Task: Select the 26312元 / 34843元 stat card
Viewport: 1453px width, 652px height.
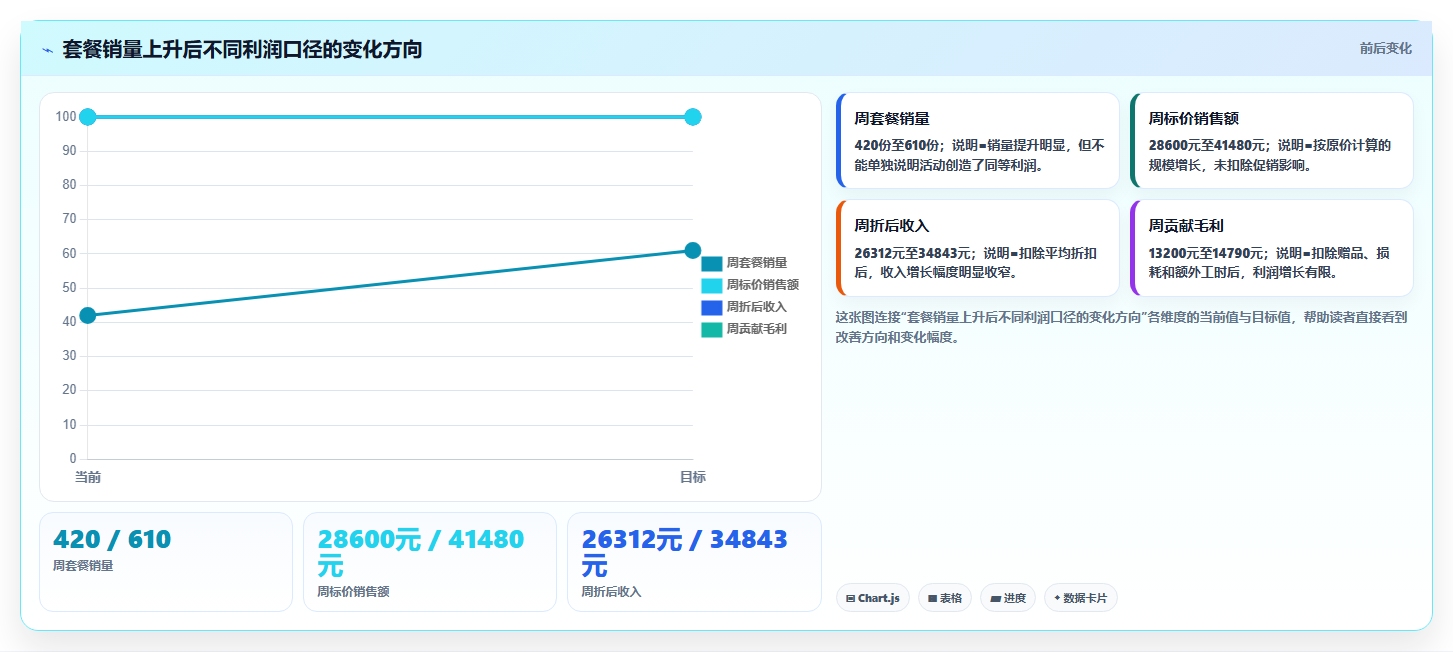Action: [x=694, y=562]
